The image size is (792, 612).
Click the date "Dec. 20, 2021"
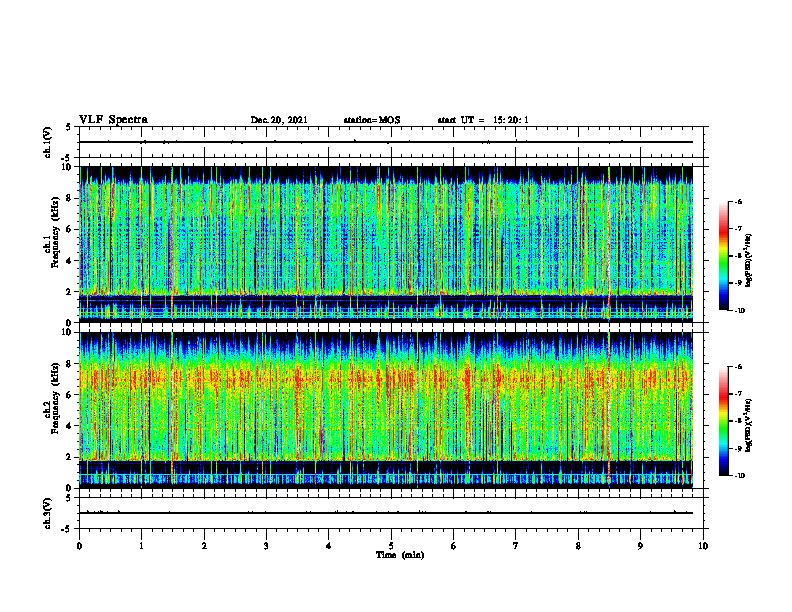[x=279, y=120]
